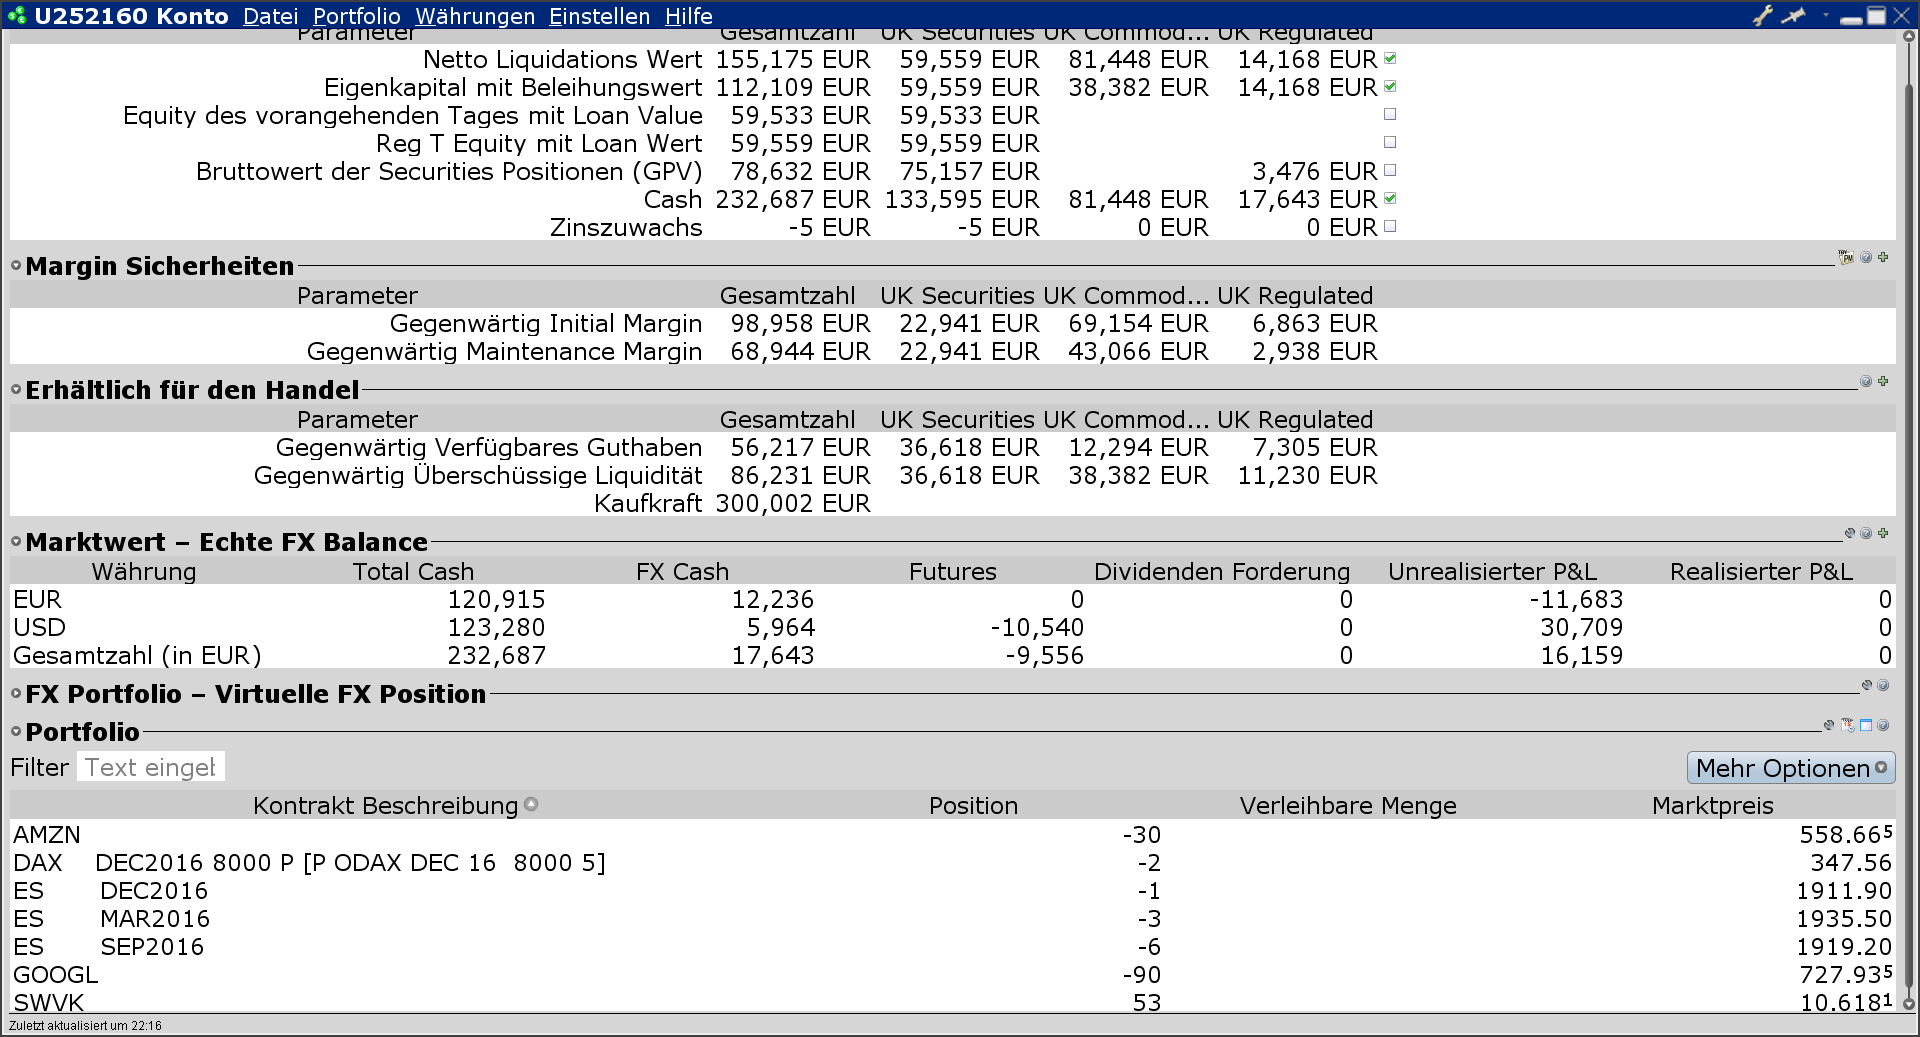Configure Portfolio section with wrench icon
Image resolution: width=1920 pixels, height=1037 pixels.
click(x=1830, y=726)
